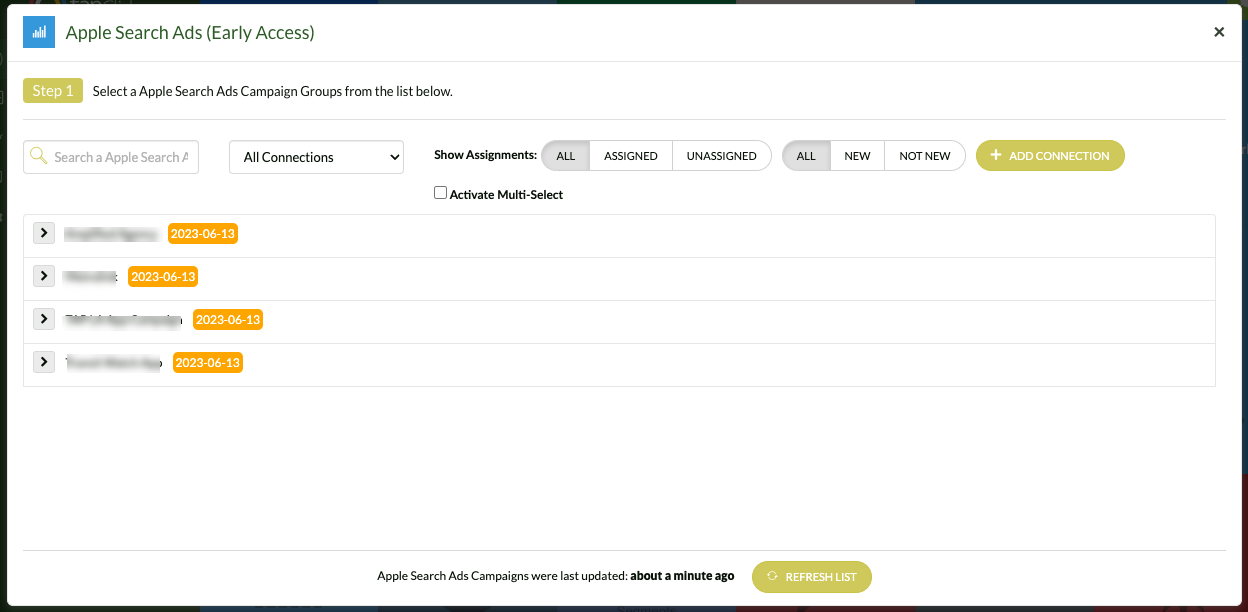Screen dimensions: 1248x612
Task: Show only NOT NEW campaign groups
Action: 925,156
